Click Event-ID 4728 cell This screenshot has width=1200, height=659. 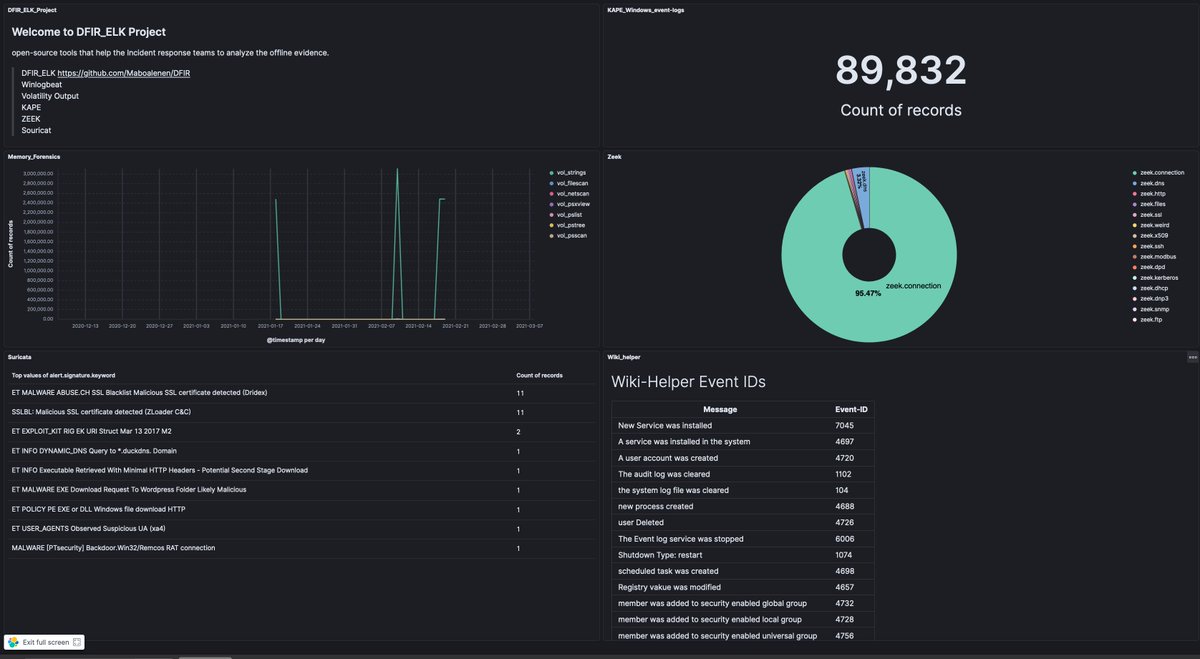[845, 619]
